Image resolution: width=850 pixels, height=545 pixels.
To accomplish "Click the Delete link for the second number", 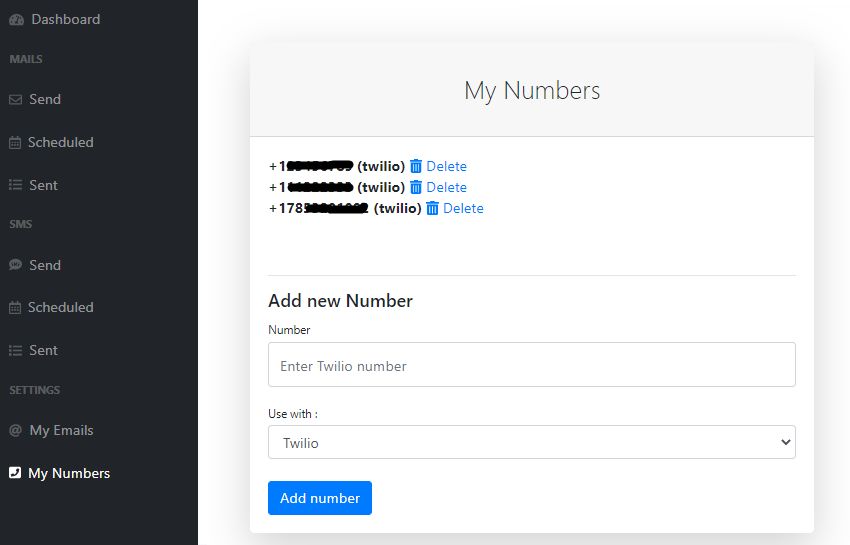I will (x=446, y=187).
